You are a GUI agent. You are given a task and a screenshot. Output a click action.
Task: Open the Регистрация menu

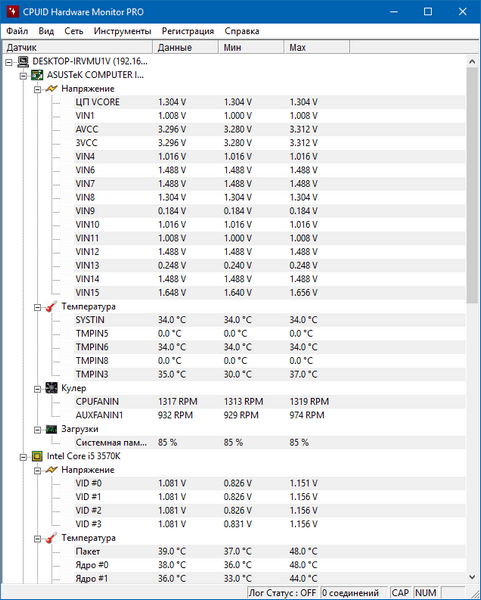click(x=188, y=31)
